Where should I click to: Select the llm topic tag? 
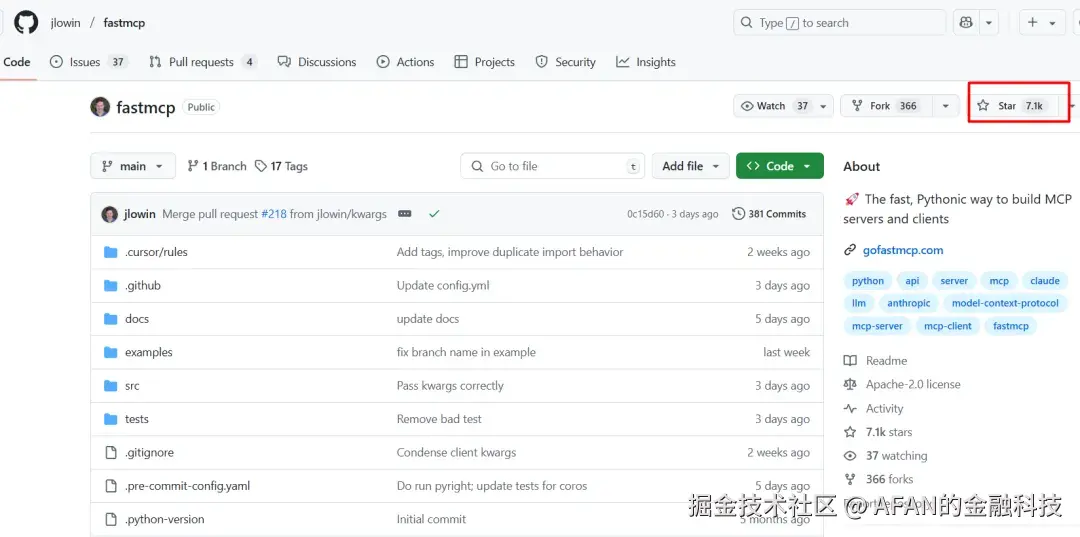pos(859,303)
